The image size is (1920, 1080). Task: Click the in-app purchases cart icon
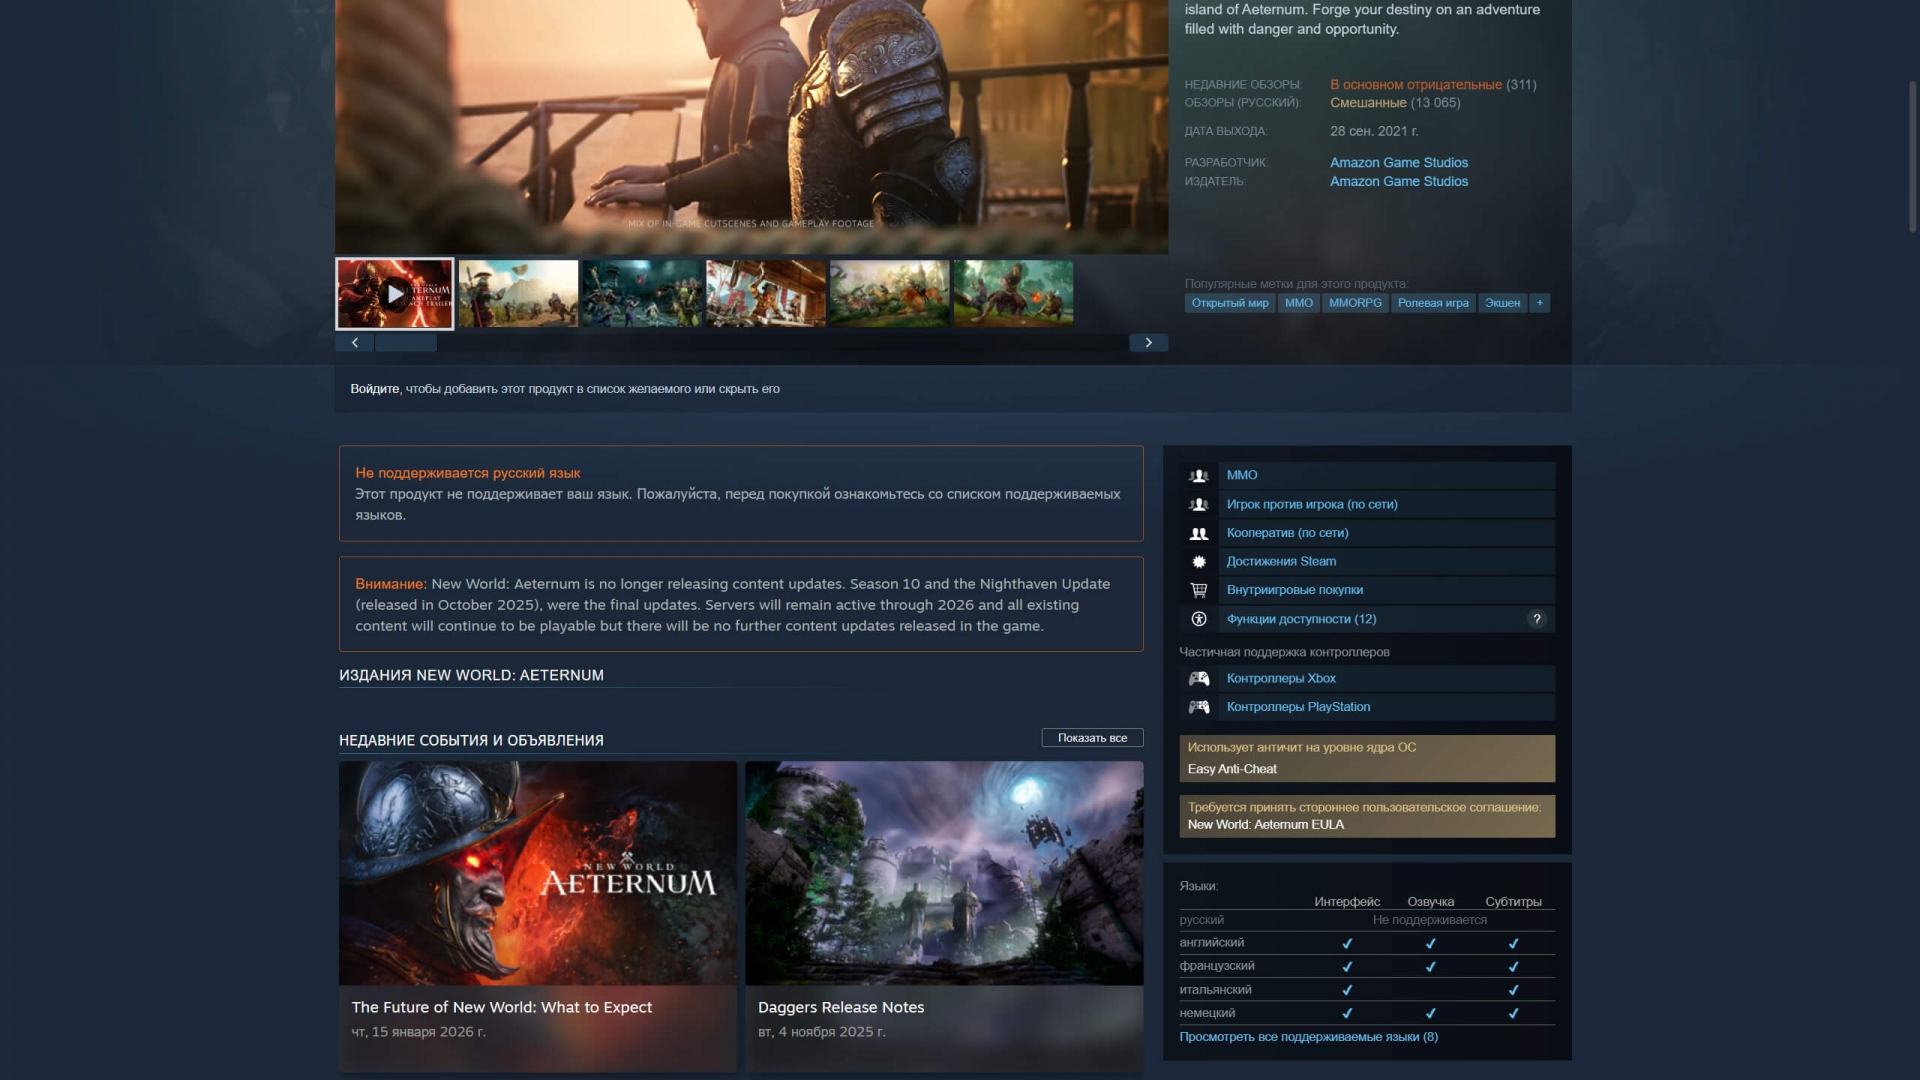point(1198,591)
